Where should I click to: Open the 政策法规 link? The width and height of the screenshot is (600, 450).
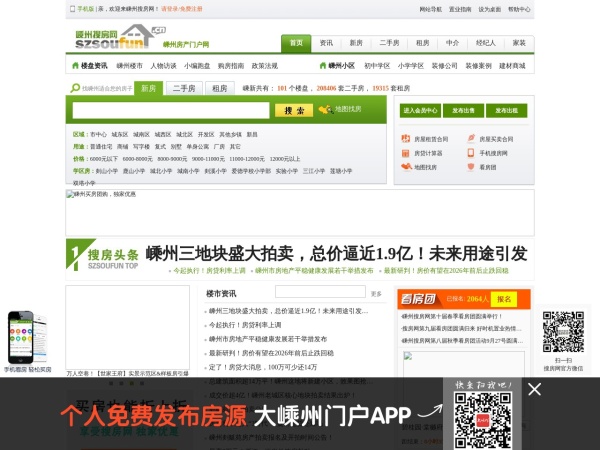[264, 66]
